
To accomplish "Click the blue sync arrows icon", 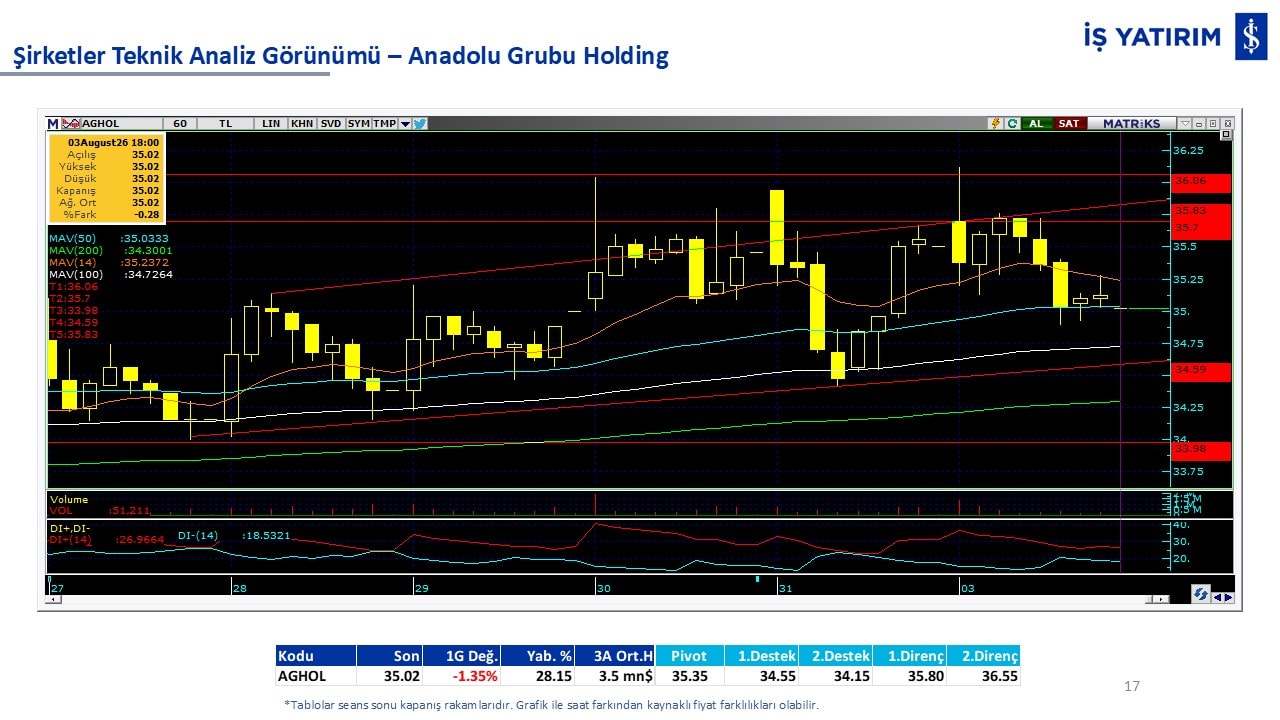I will click(1201, 594).
